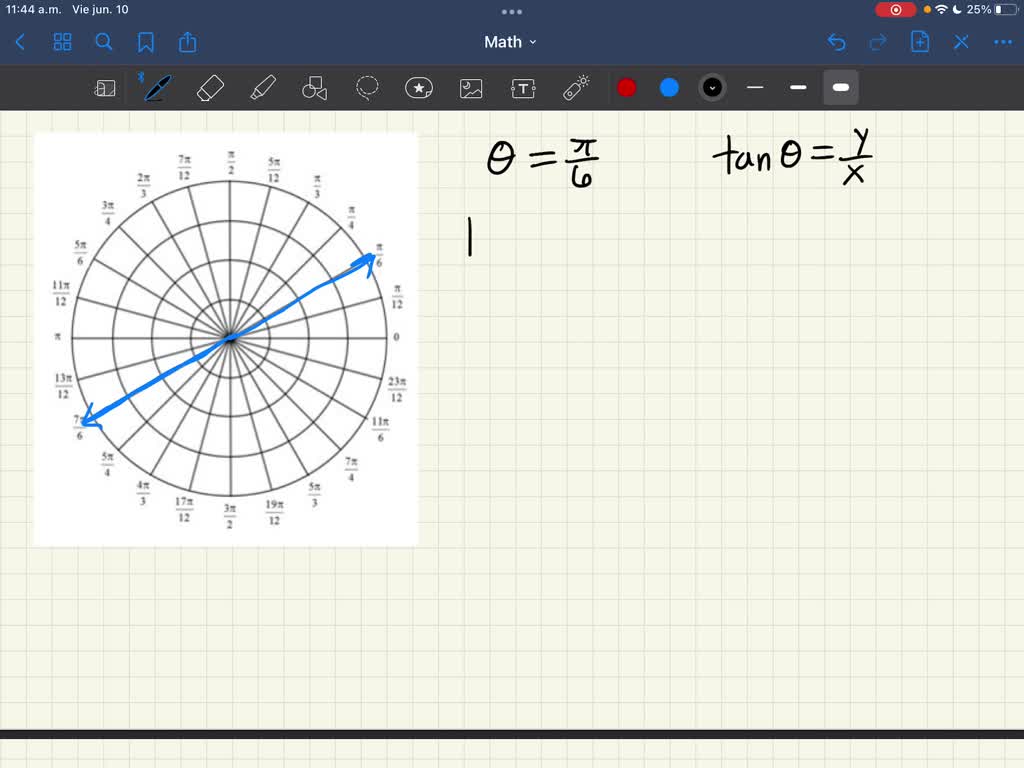The width and height of the screenshot is (1024, 768).
Task: Activate the Lasso selection tool
Action: click(367, 88)
